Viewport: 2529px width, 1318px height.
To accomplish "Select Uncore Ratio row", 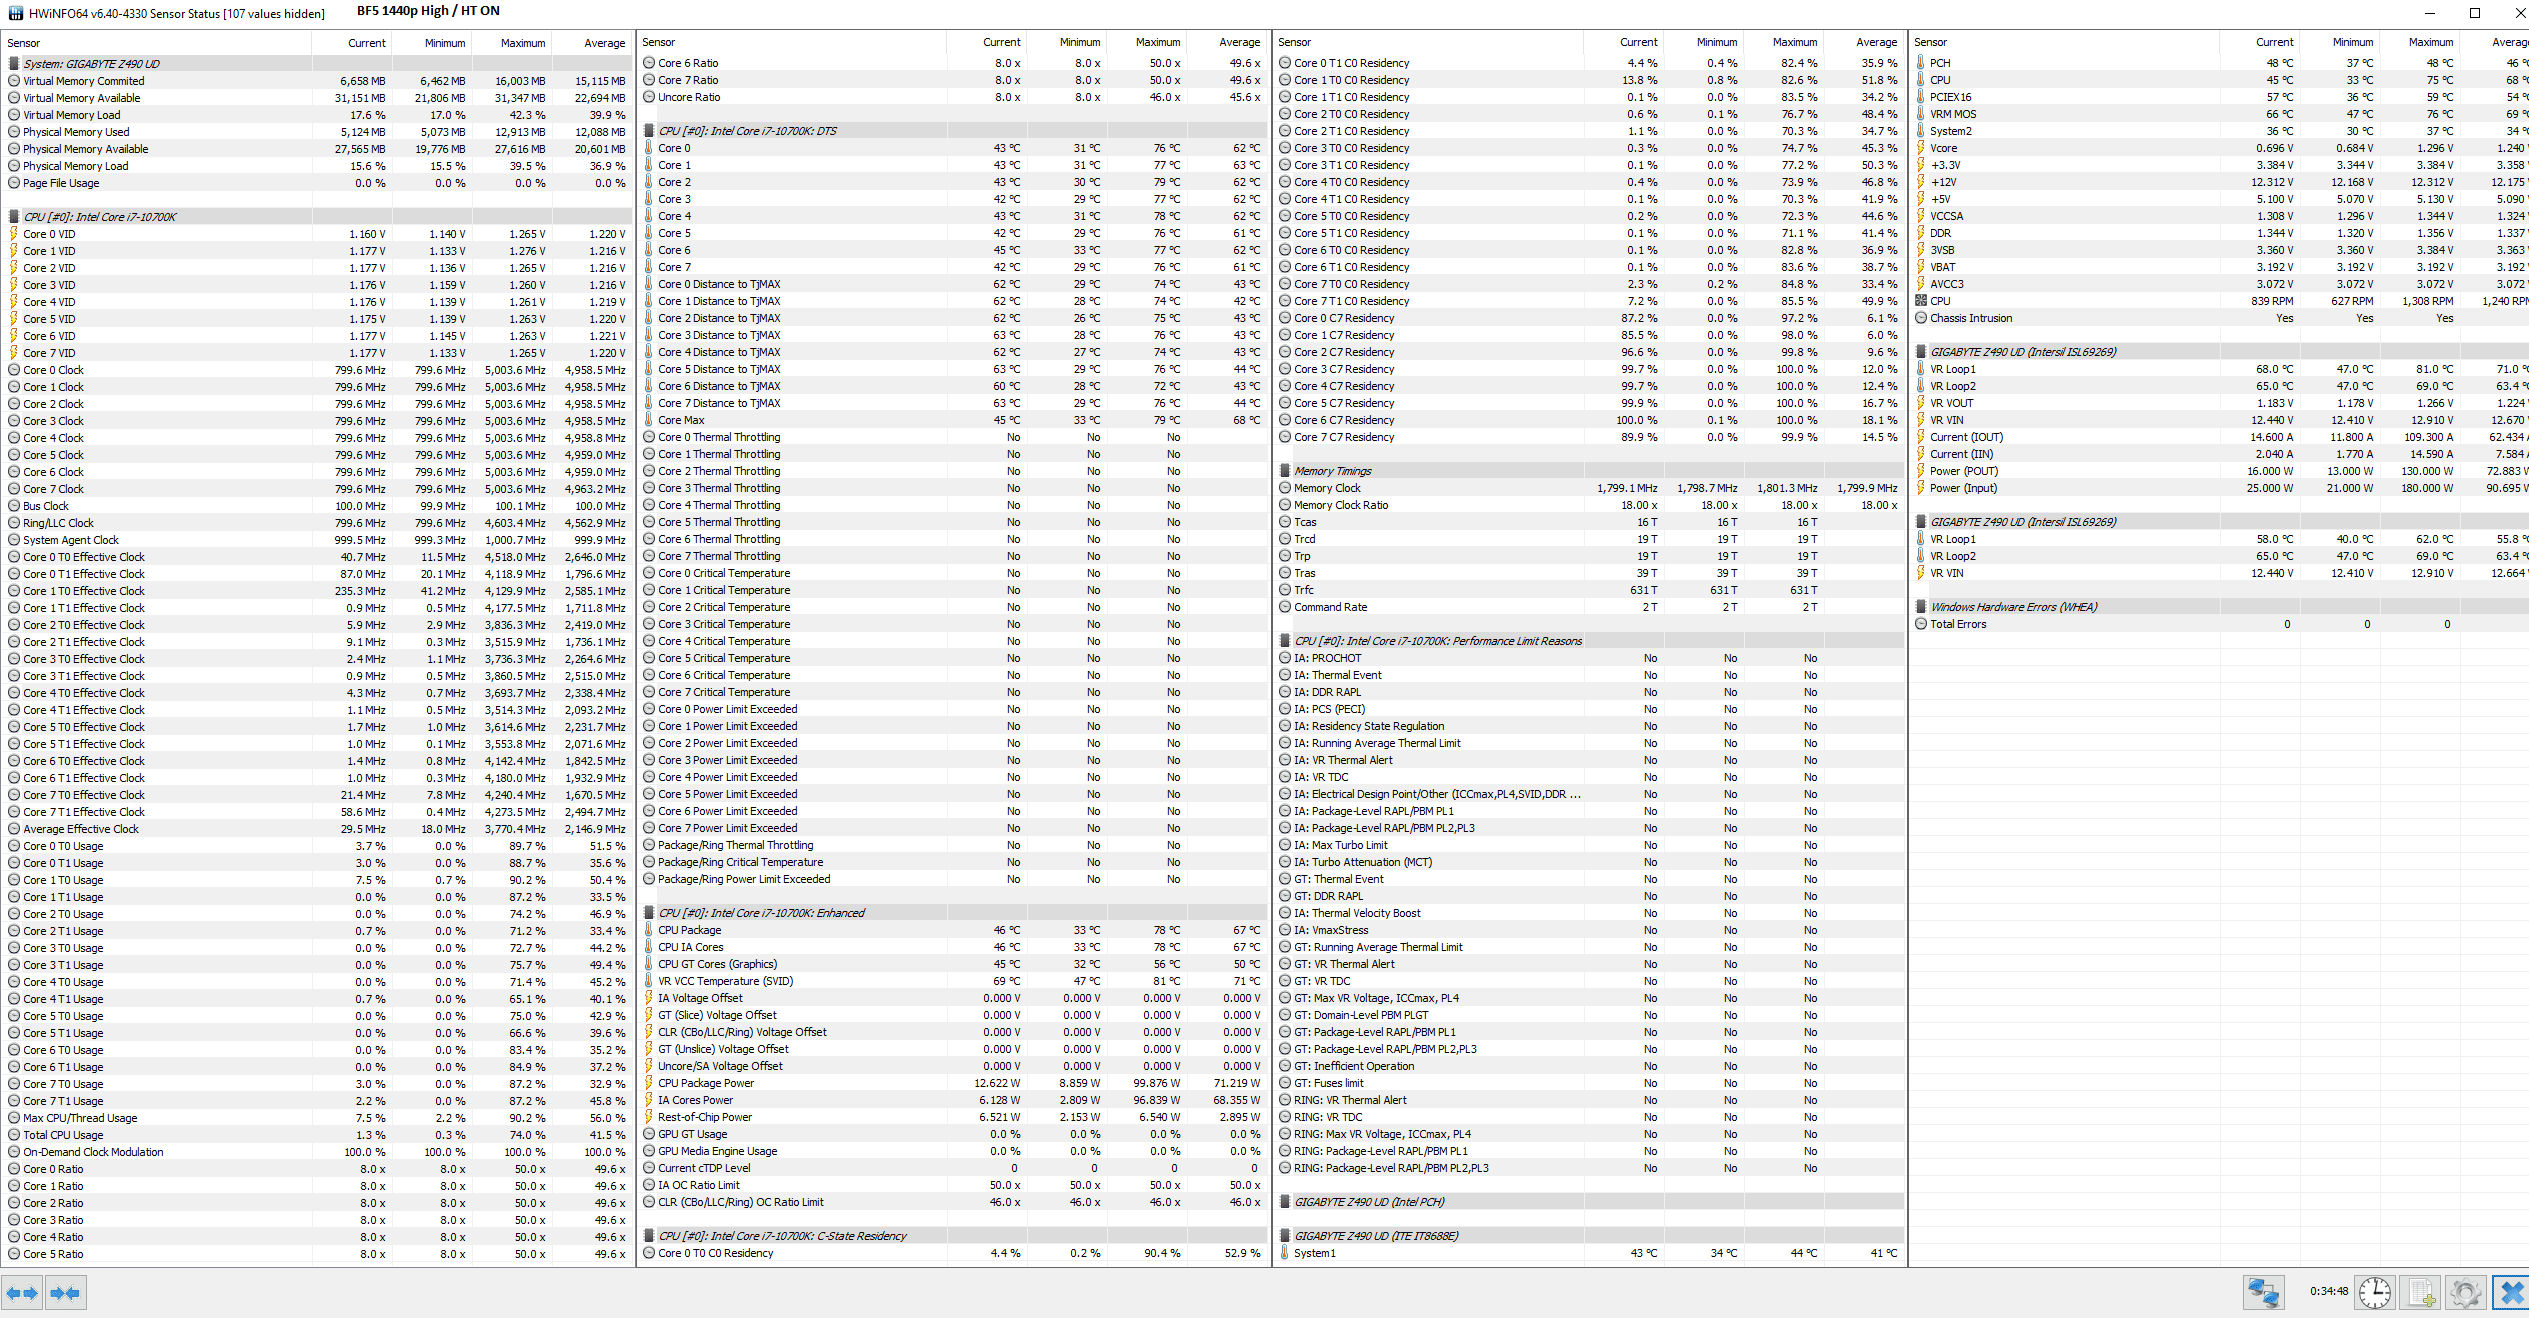I will (x=953, y=97).
